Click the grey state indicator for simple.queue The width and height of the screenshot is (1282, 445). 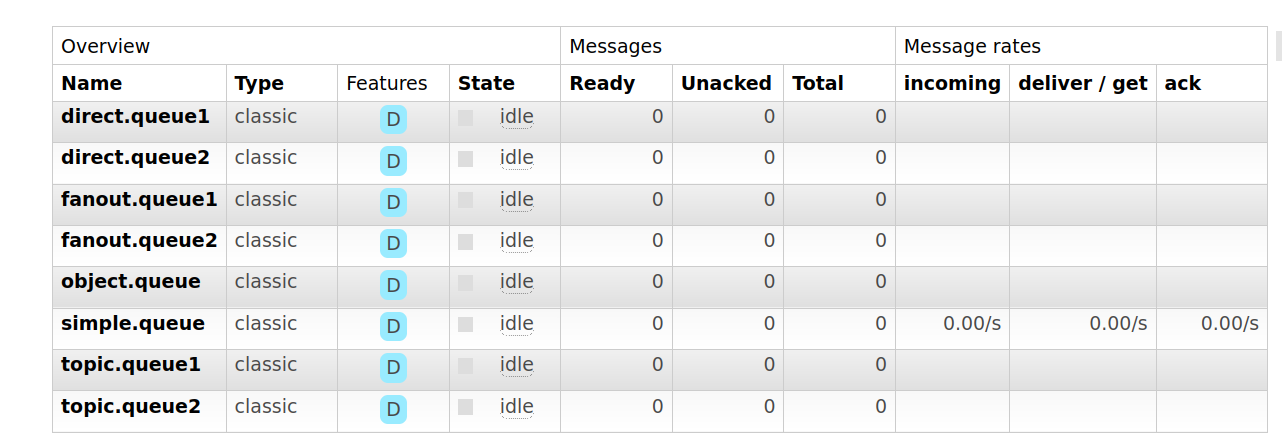point(465,324)
